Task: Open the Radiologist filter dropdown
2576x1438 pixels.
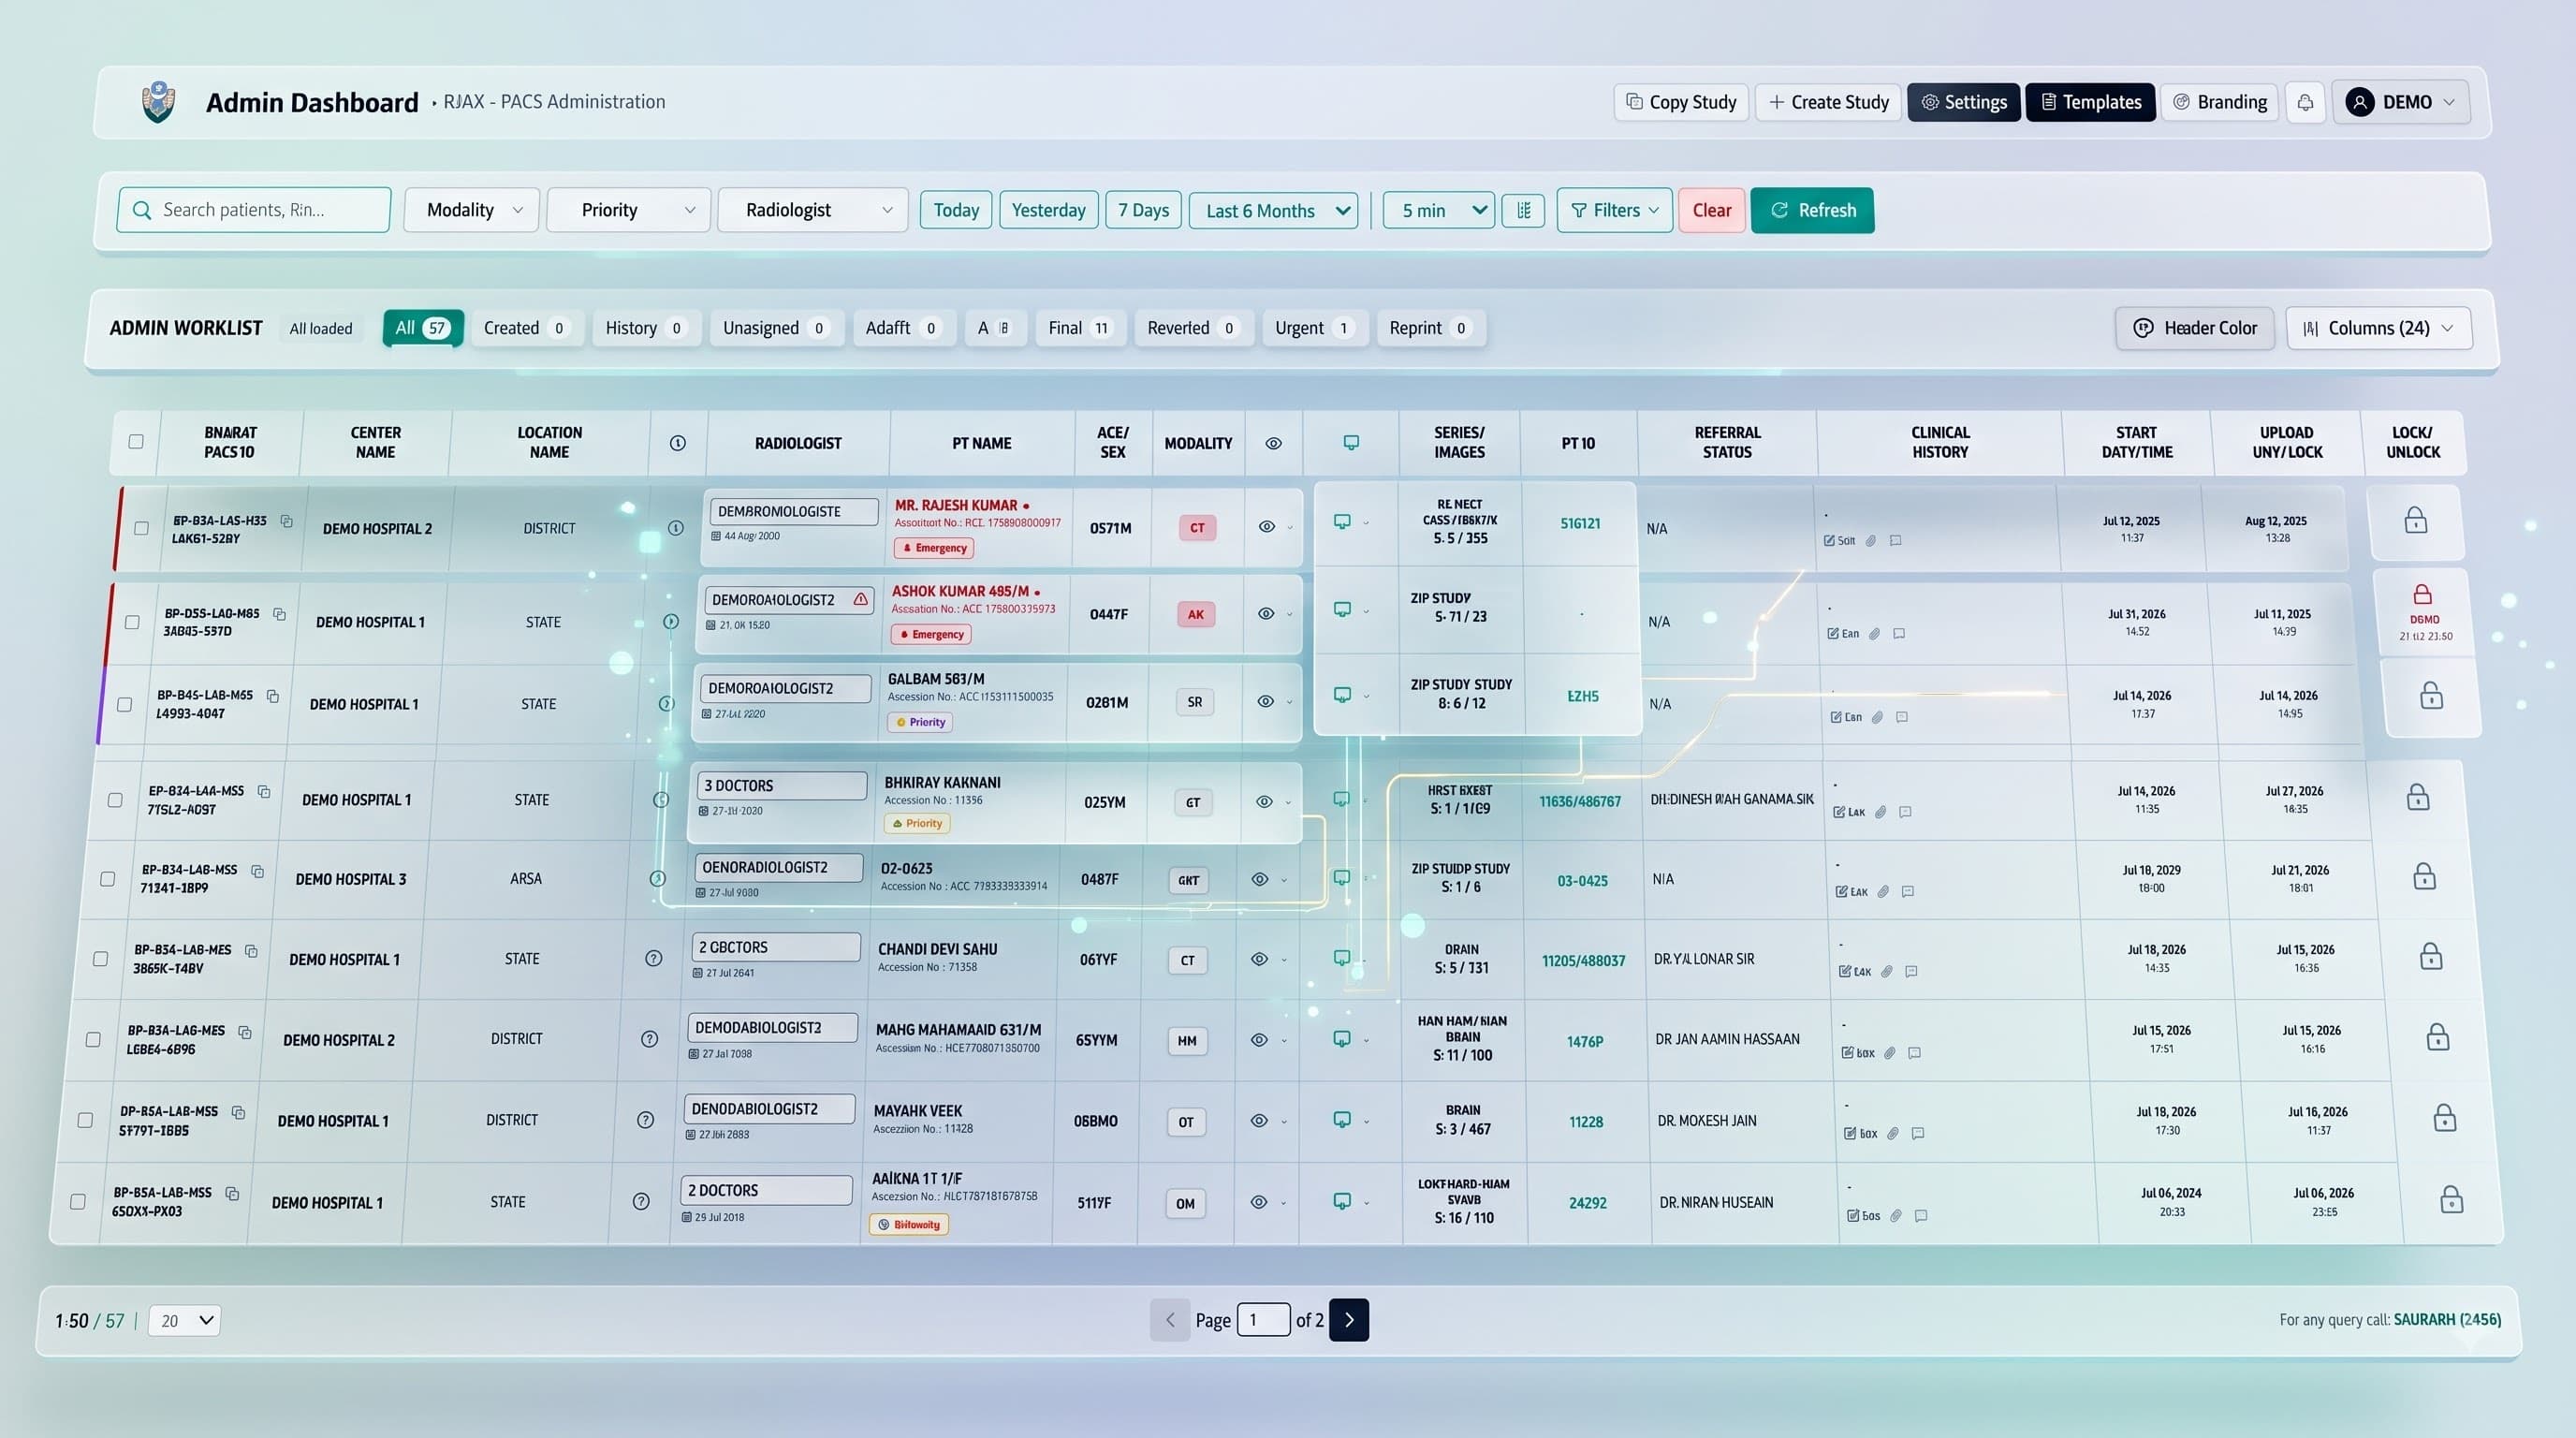Action: tap(813, 210)
